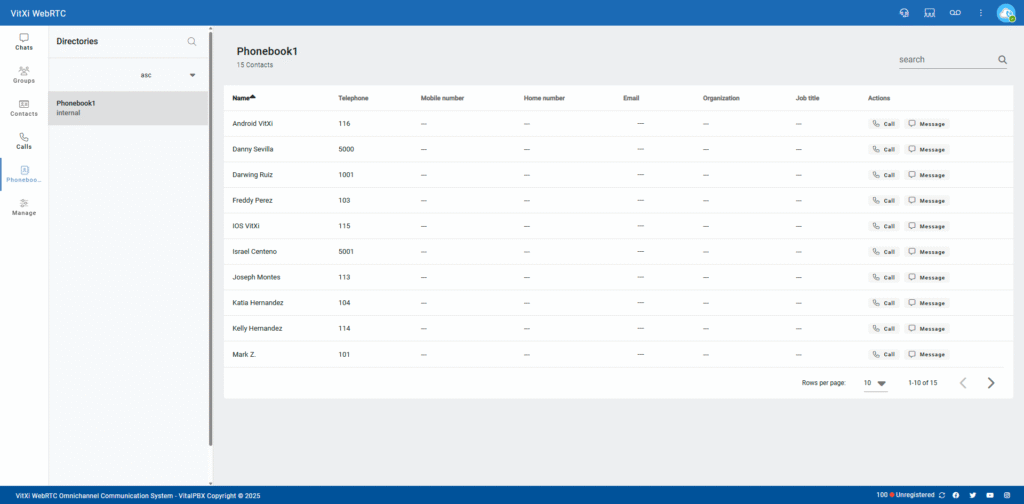Viewport: 1024px width, 504px height.
Task: Switch to the Calls section
Action: click(x=24, y=141)
